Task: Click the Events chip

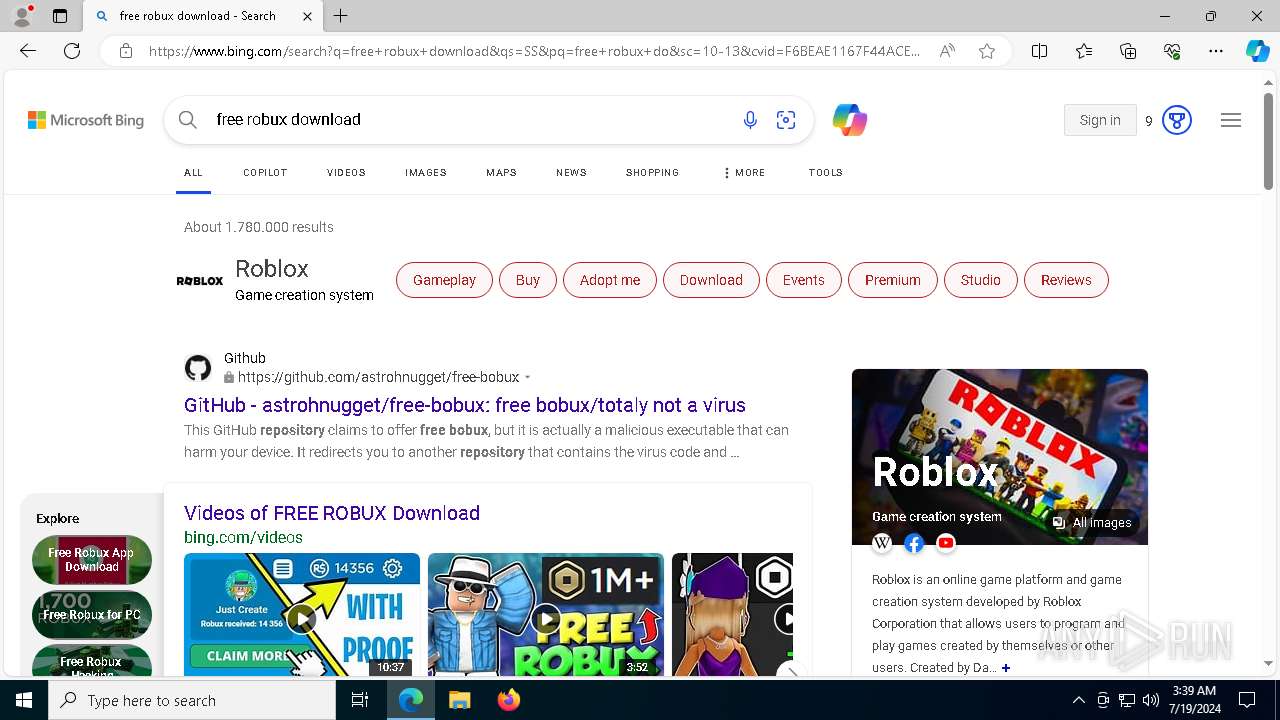Action: 803,280
